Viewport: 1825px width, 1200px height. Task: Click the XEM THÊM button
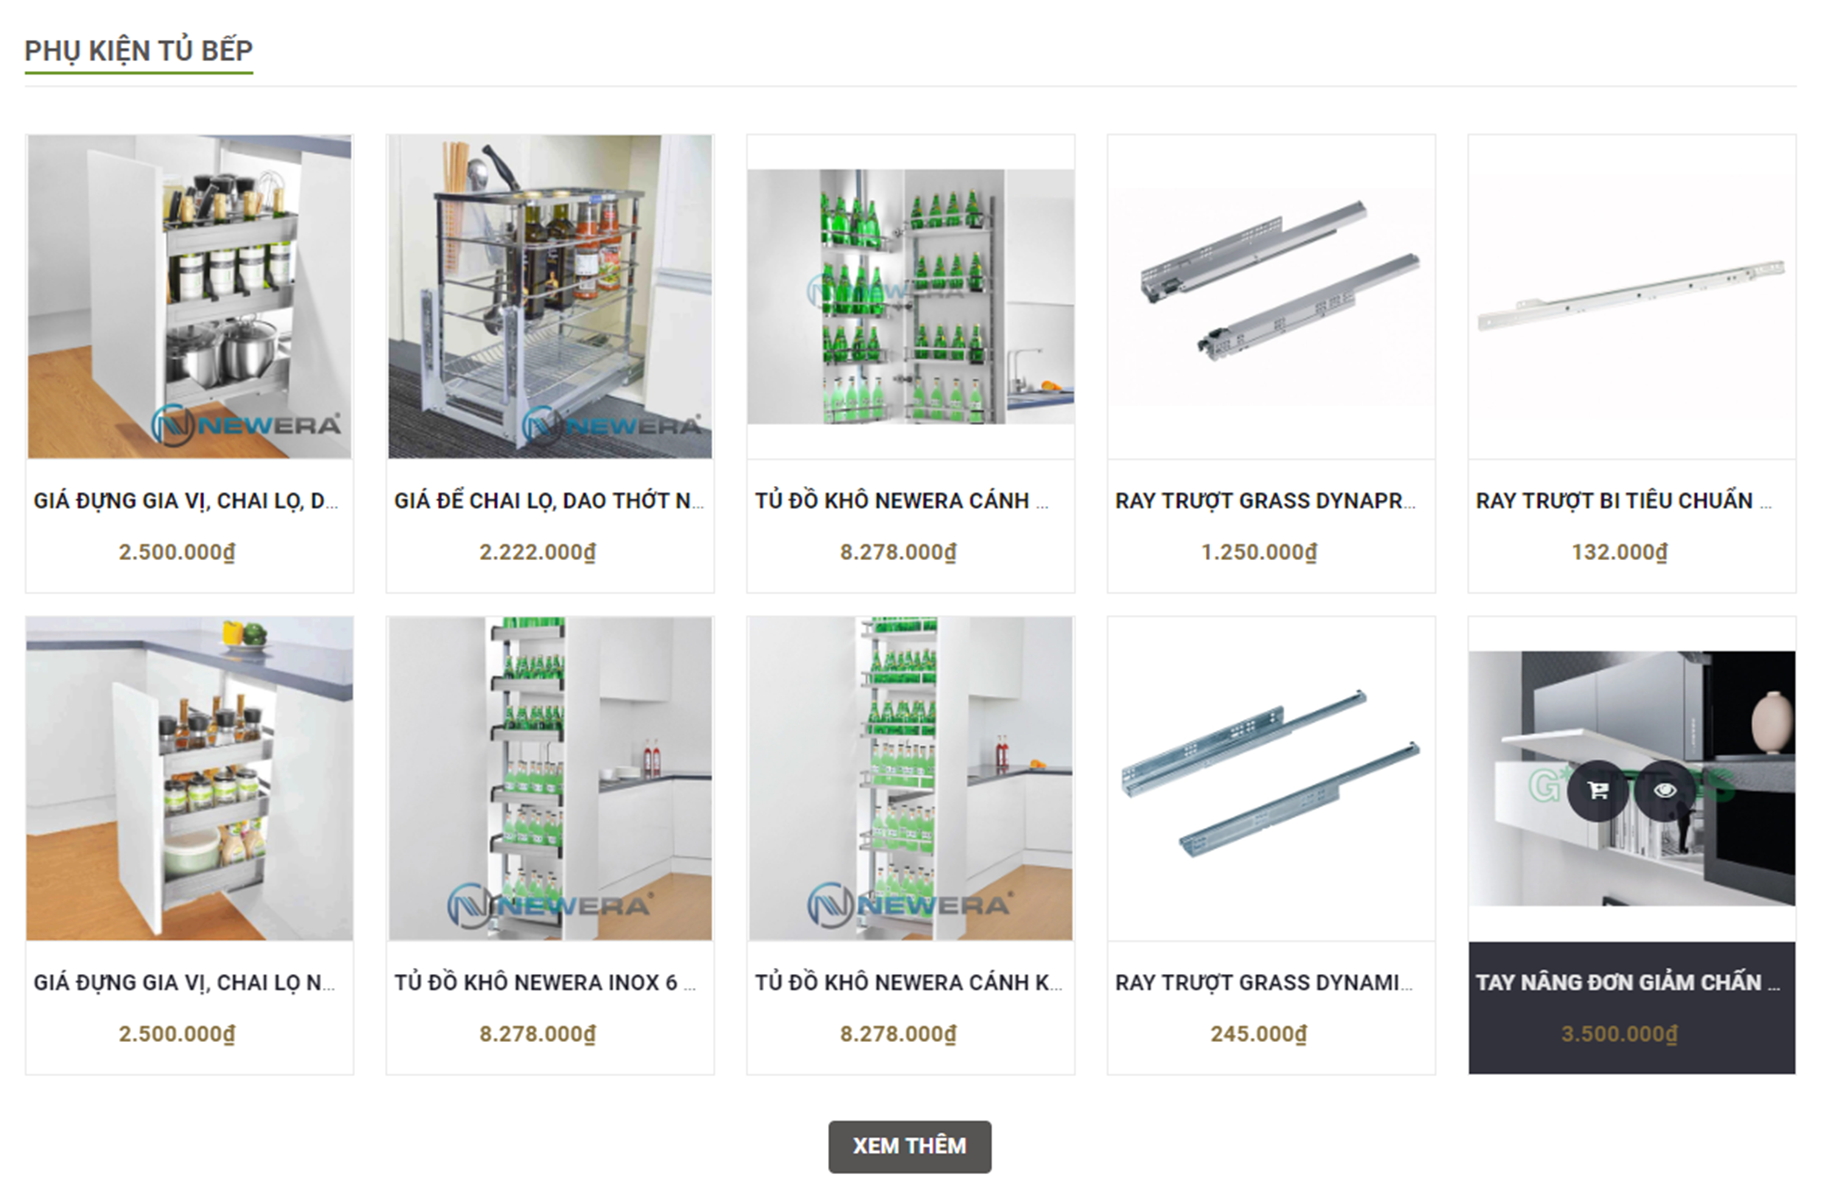click(x=909, y=1146)
